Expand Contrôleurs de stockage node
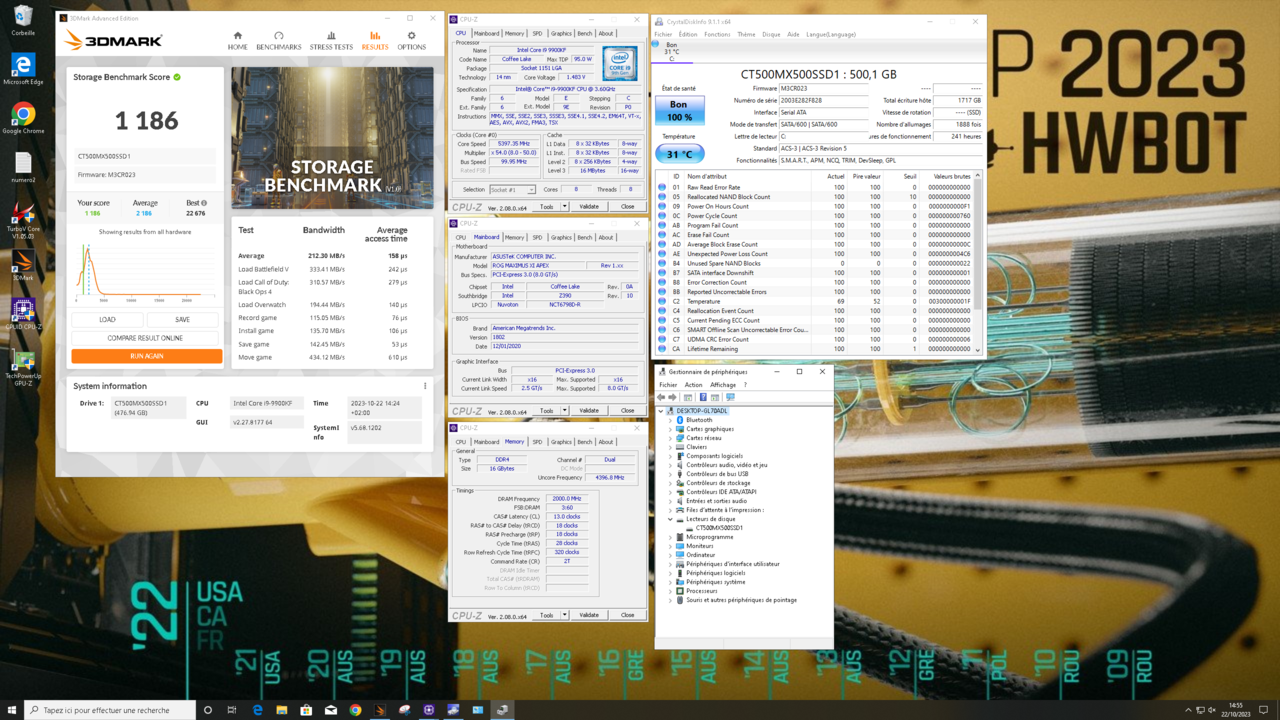This screenshot has height=720, width=1280. tap(671, 483)
